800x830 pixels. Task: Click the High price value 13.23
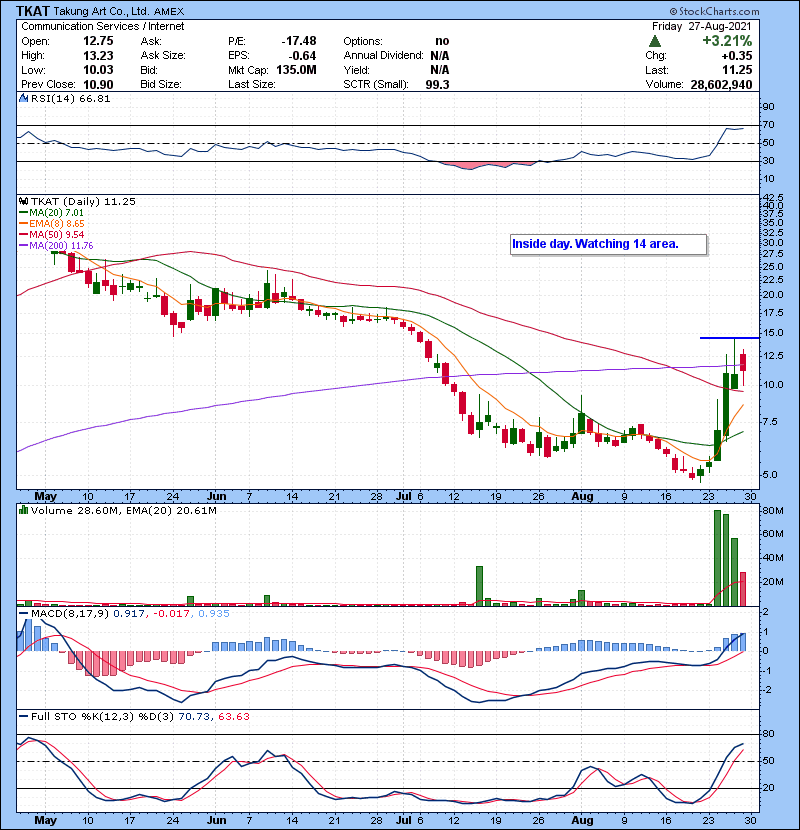pyautogui.click(x=98, y=56)
